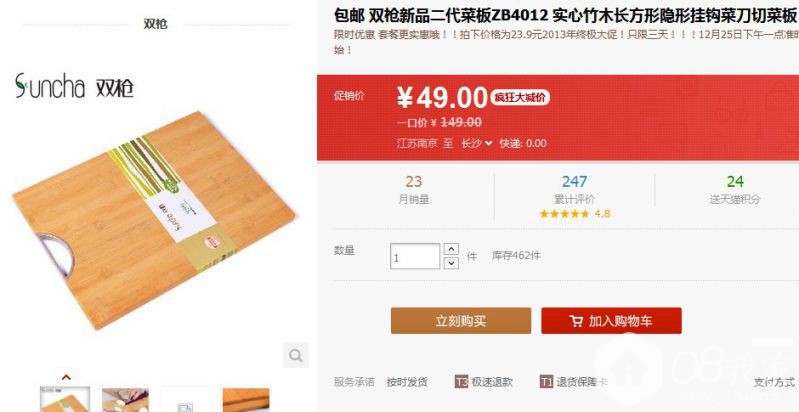This screenshot has height=412, width=799.
Task: Click the 24 送天猫积分 points link
Action: (x=735, y=189)
